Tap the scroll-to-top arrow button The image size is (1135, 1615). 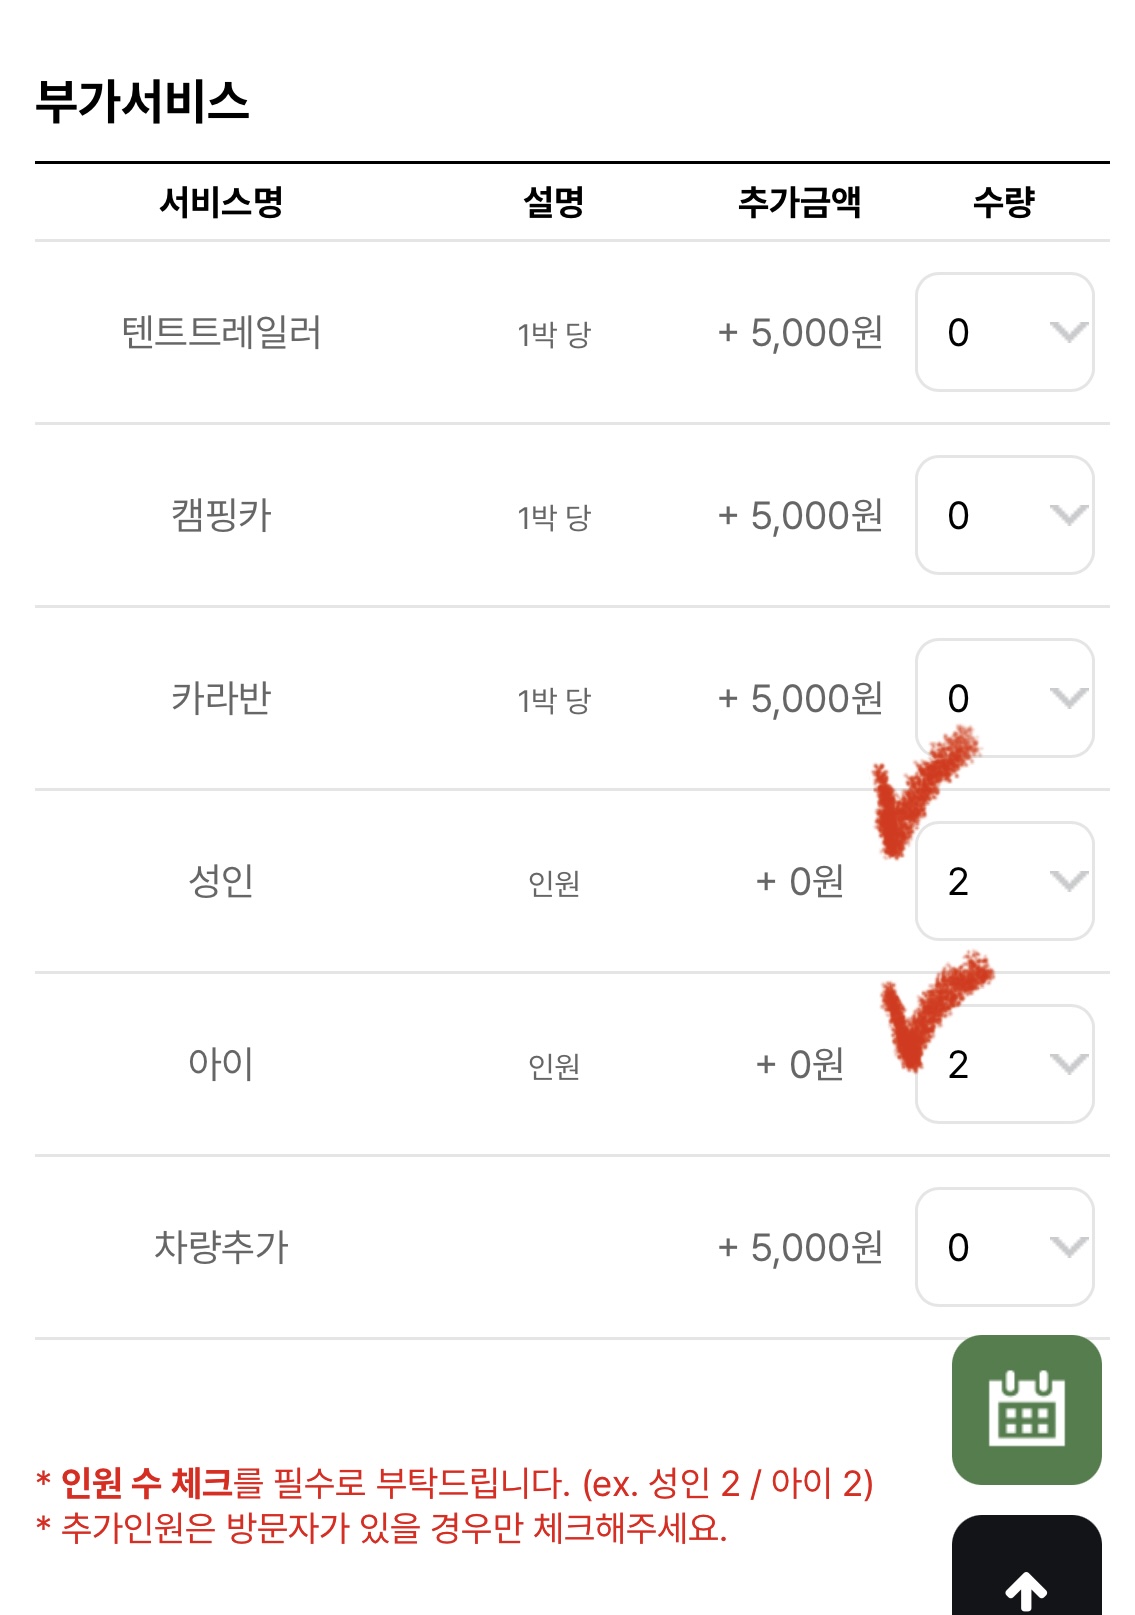point(1026,1575)
